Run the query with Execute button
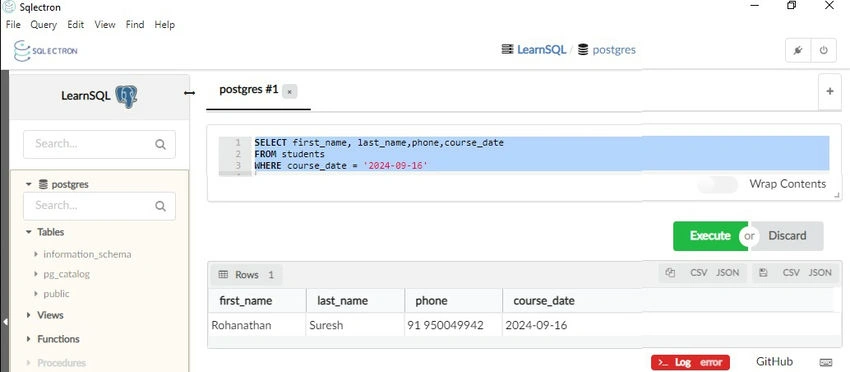Screen dimensions: 850x372 (x=710, y=236)
